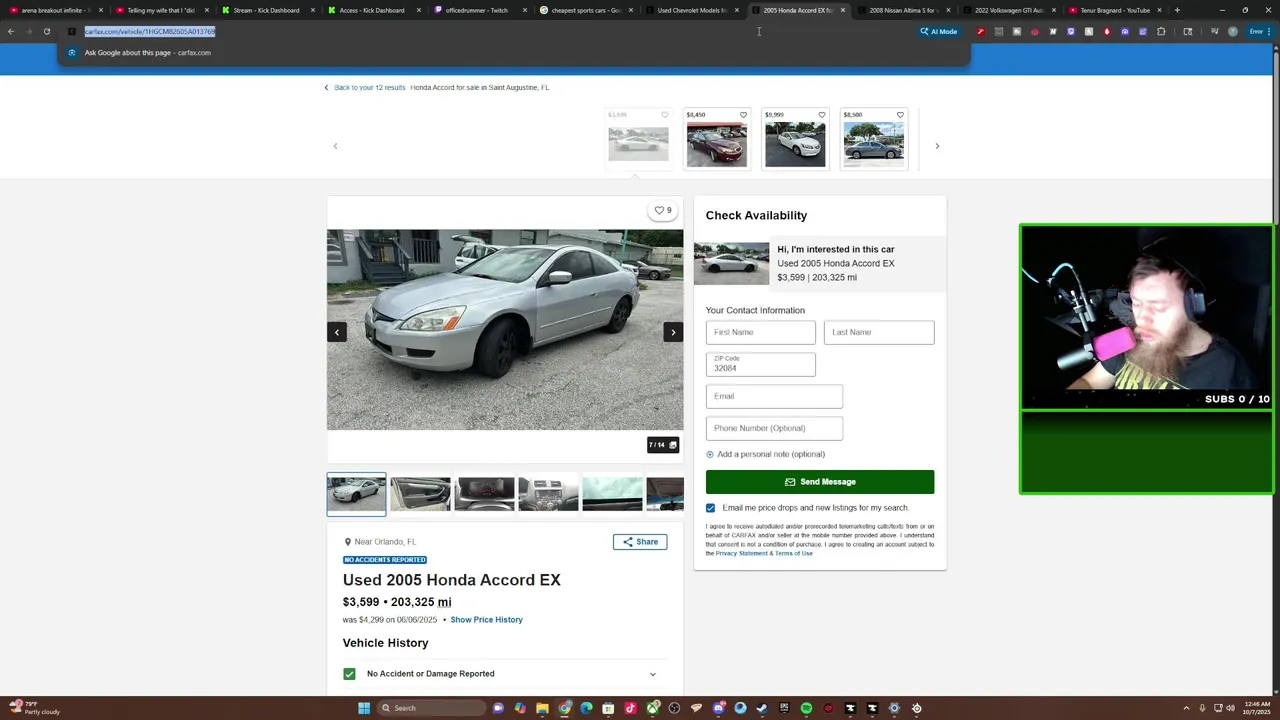Open Show Price History link
The image size is (1280, 720).
click(486, 620)
